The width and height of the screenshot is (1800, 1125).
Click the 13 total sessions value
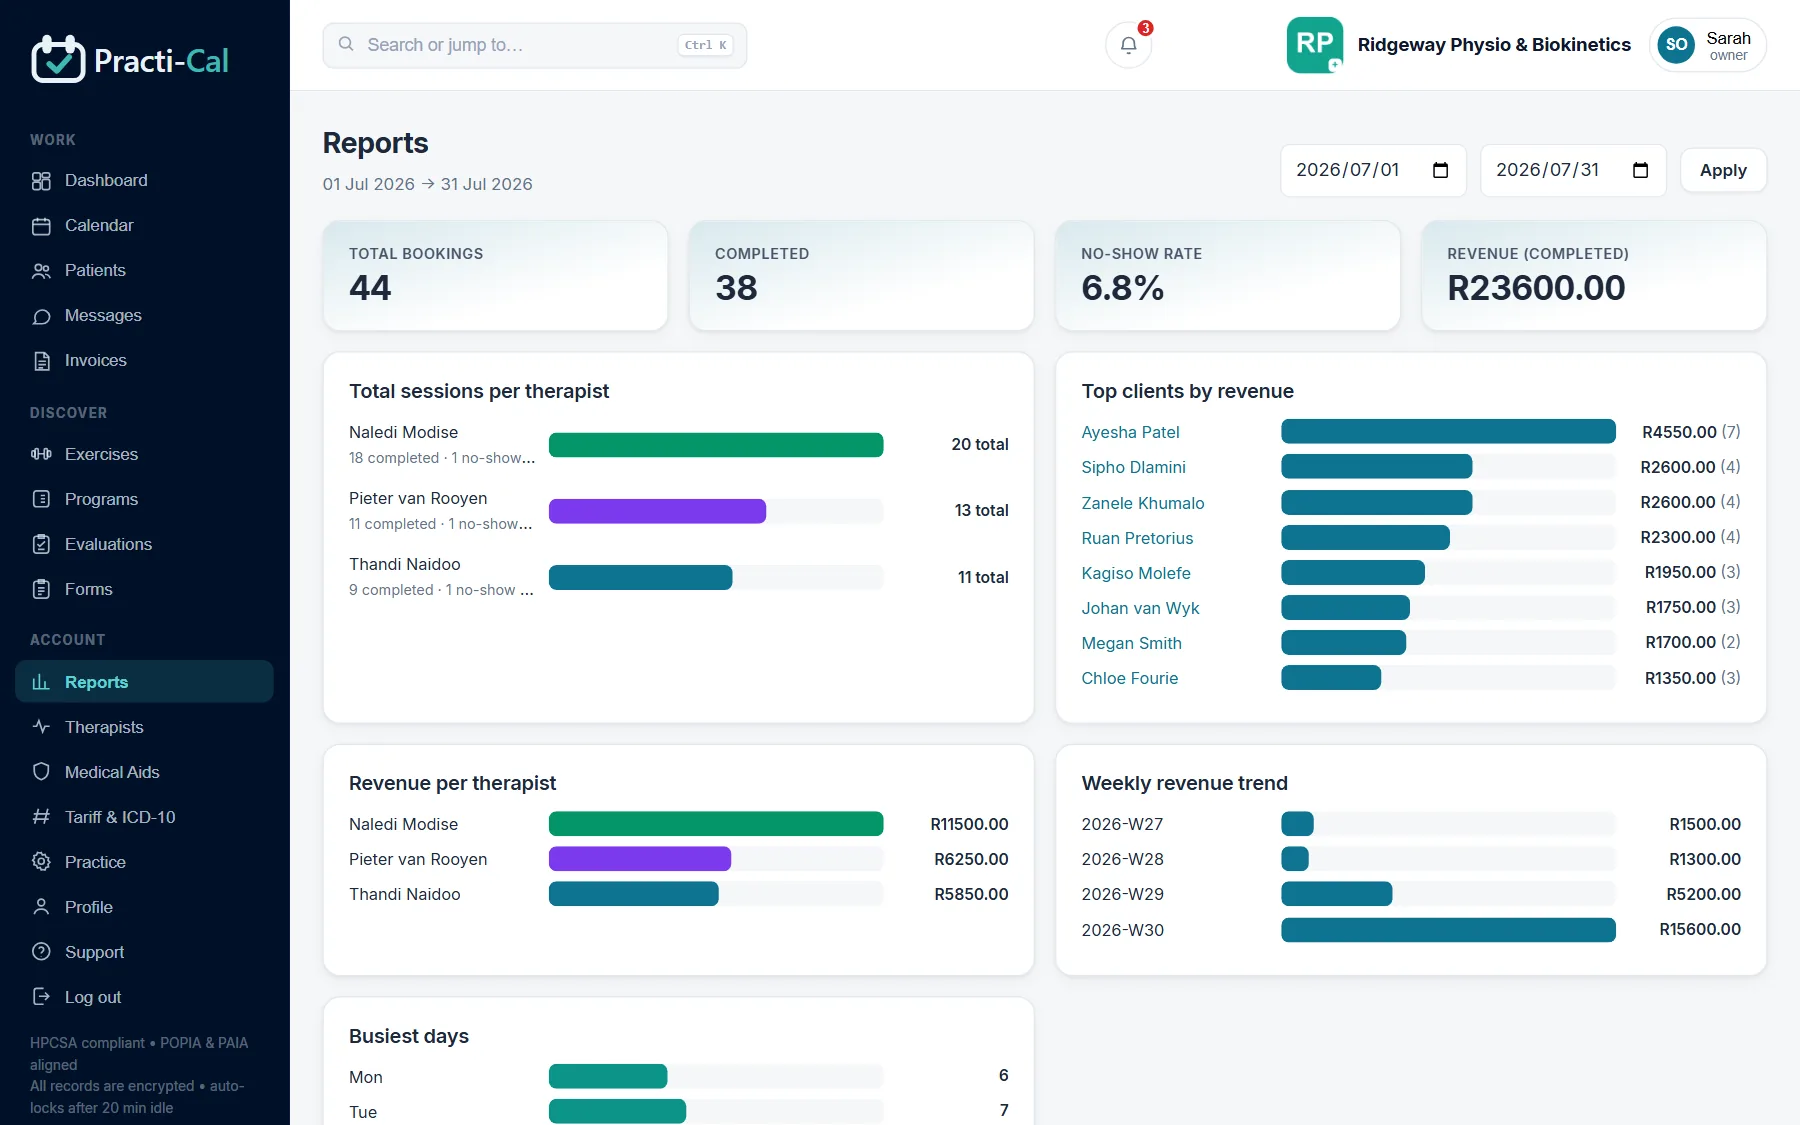pyautogui.click(x=981, y=510)
